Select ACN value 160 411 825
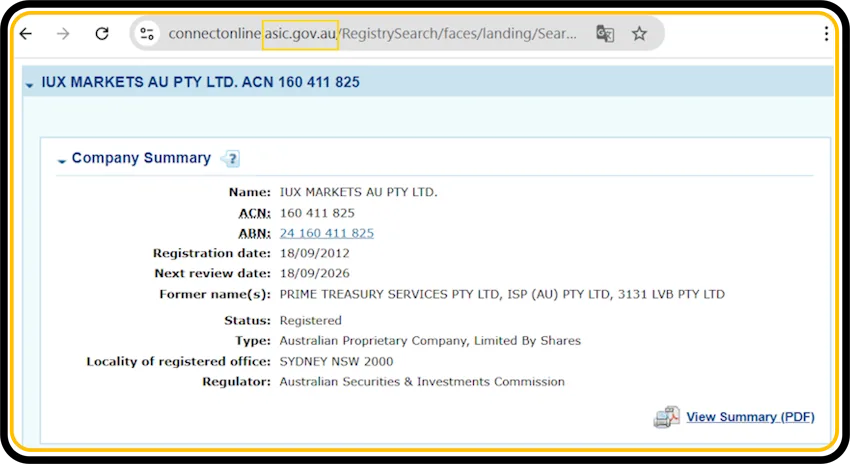Image resolution: width=850 pixels, height=464 pixels. [317, 213]
